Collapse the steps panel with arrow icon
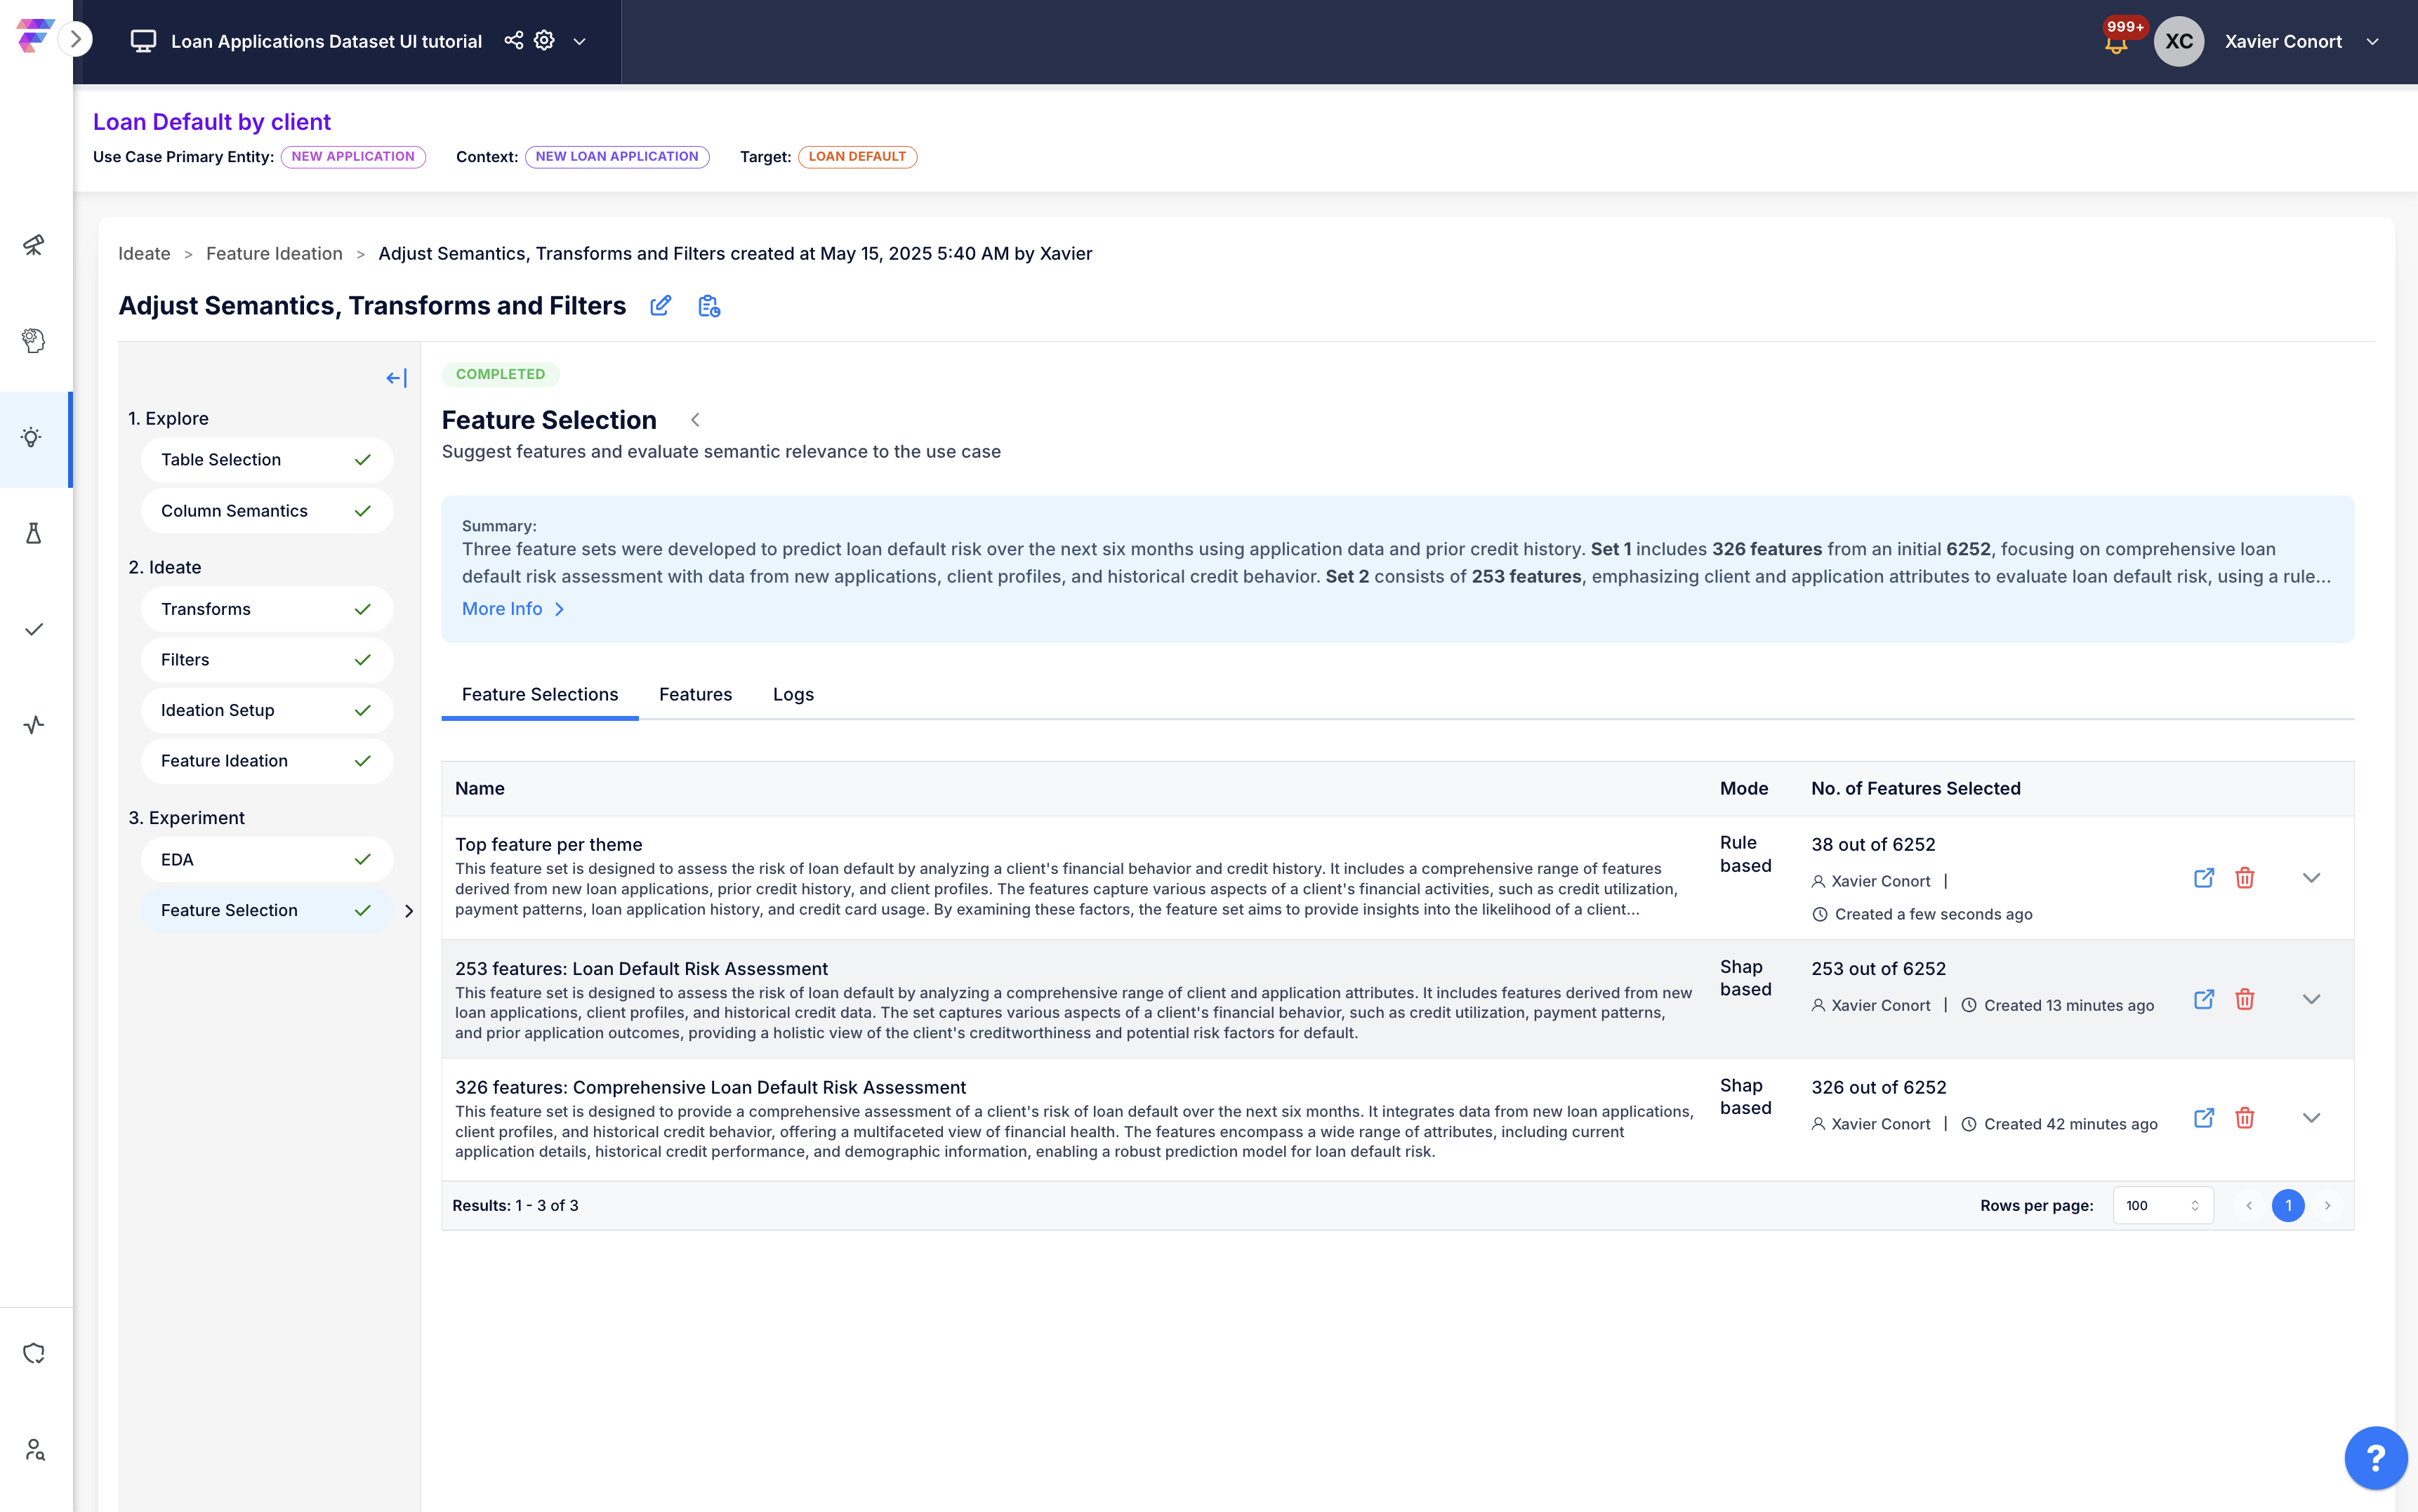Screen dimensions: 2418x1512 (397, 378)
